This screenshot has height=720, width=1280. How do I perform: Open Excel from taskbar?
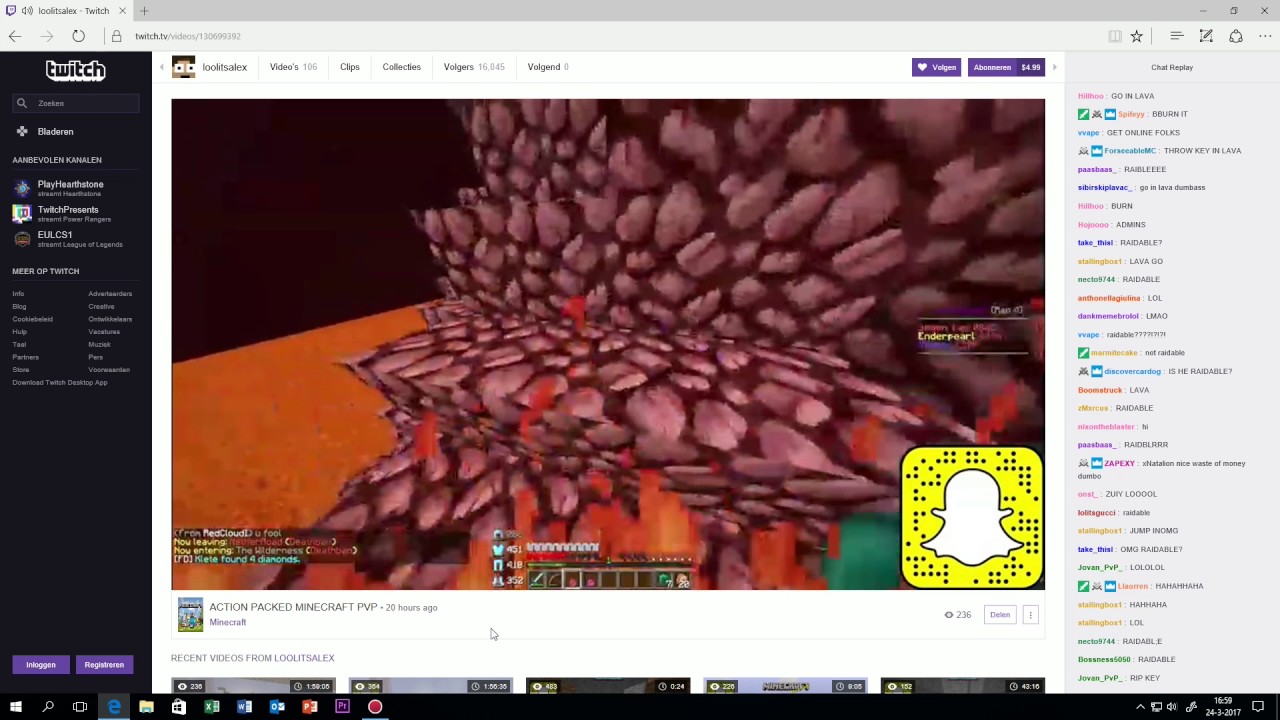click(x=212, y=707)
